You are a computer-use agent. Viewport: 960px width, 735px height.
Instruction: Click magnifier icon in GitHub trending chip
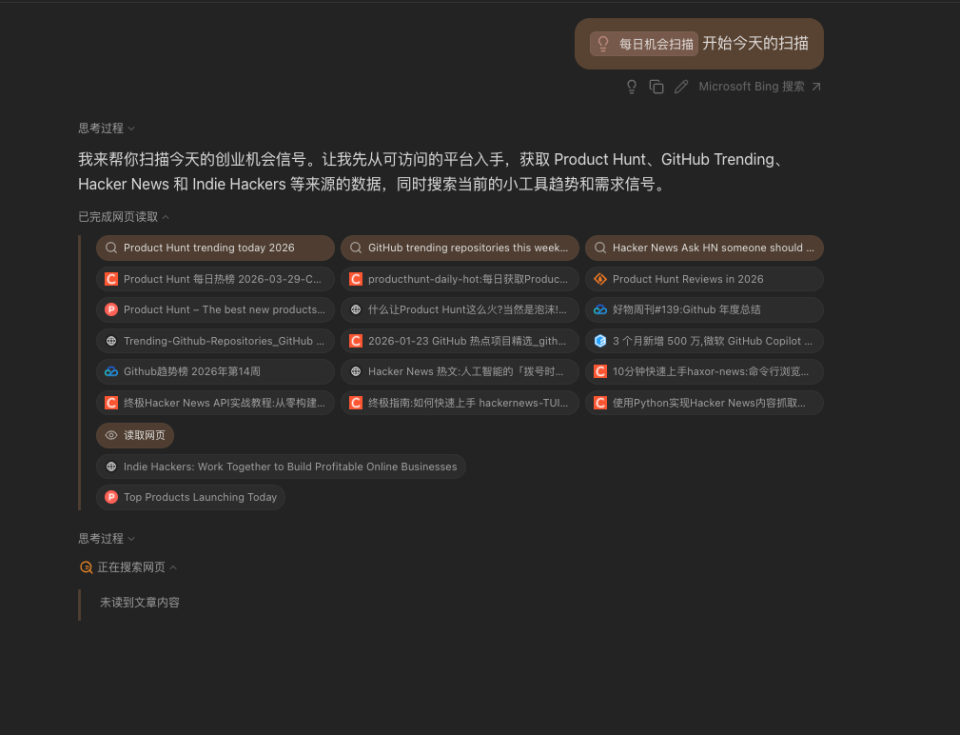point(355,248)
